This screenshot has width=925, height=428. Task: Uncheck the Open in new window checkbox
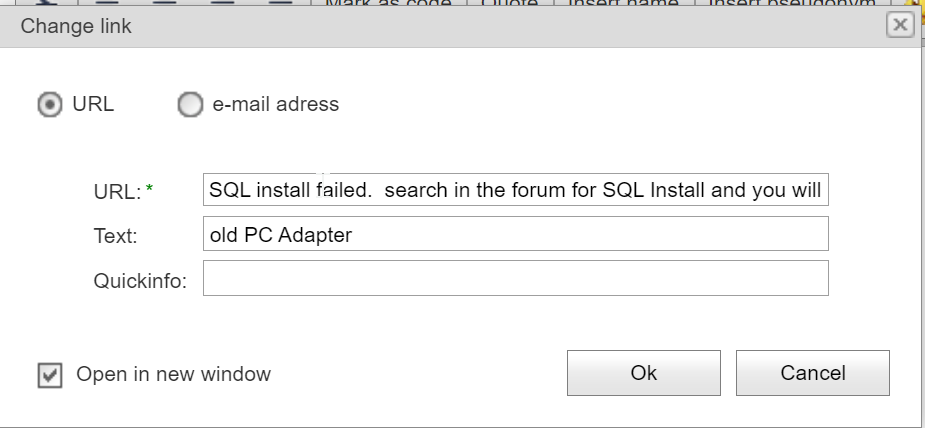click(49, 375)
